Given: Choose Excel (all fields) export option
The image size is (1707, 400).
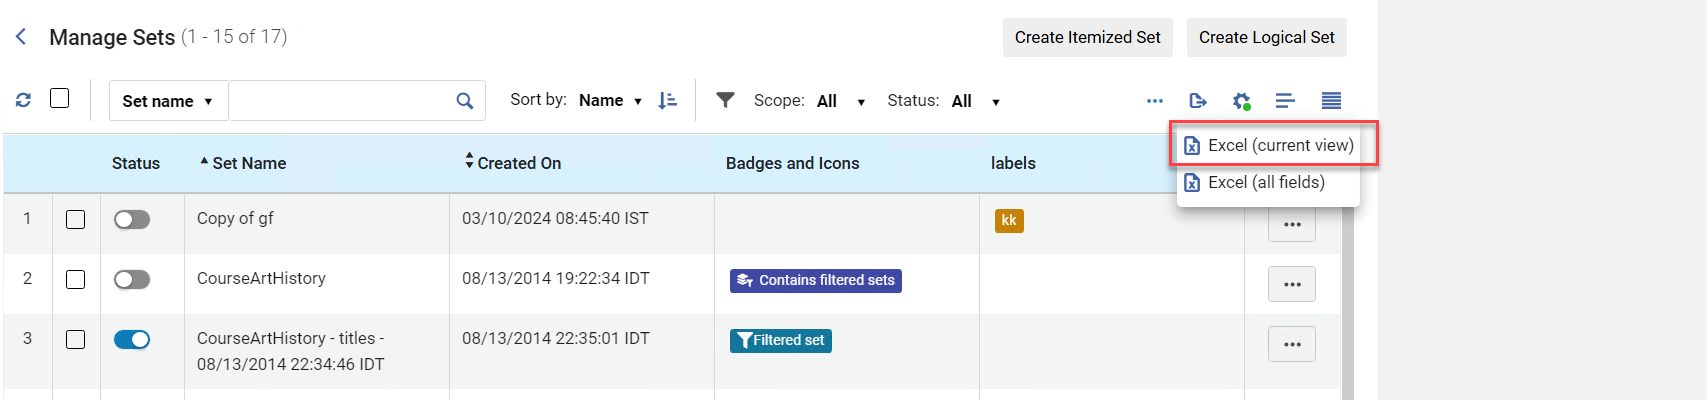Looking at the screenshot, I should (x=1268, y=183).
